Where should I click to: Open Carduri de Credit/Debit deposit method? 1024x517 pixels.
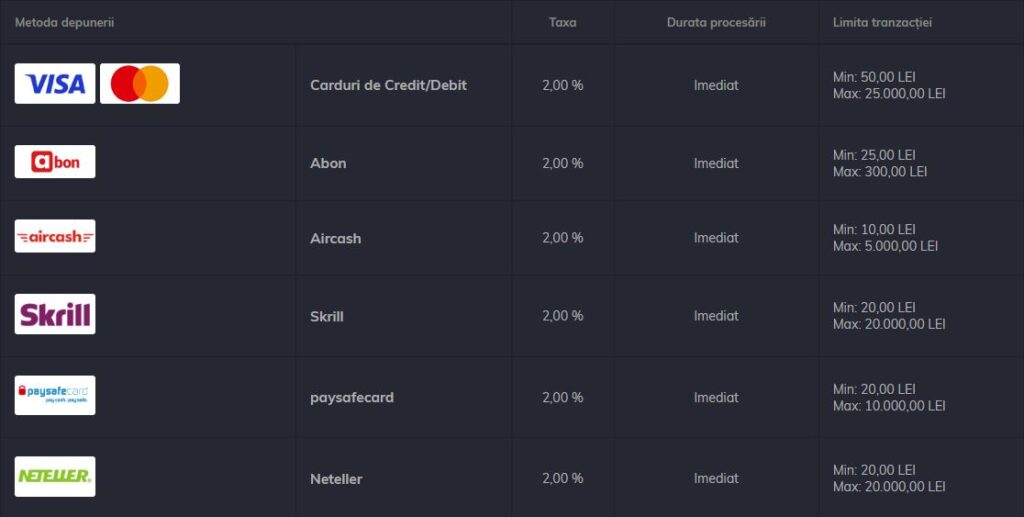[x=388, y=85]
